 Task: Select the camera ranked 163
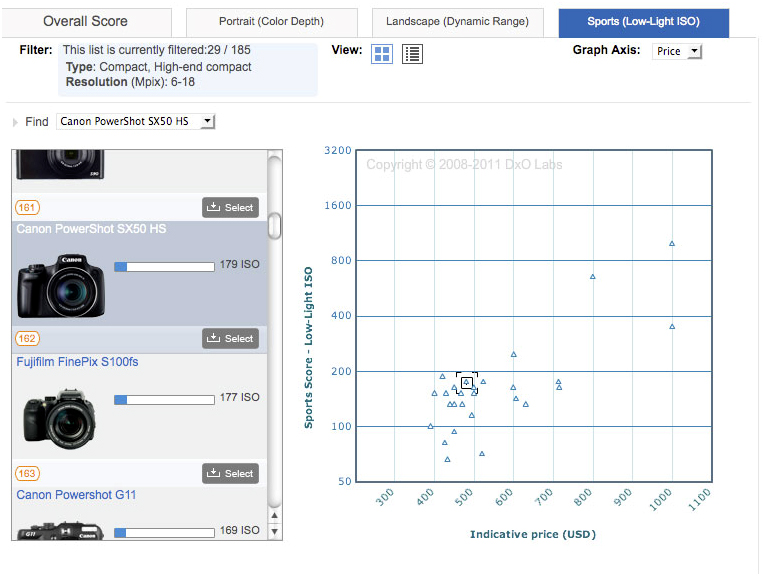coord(230,473)
